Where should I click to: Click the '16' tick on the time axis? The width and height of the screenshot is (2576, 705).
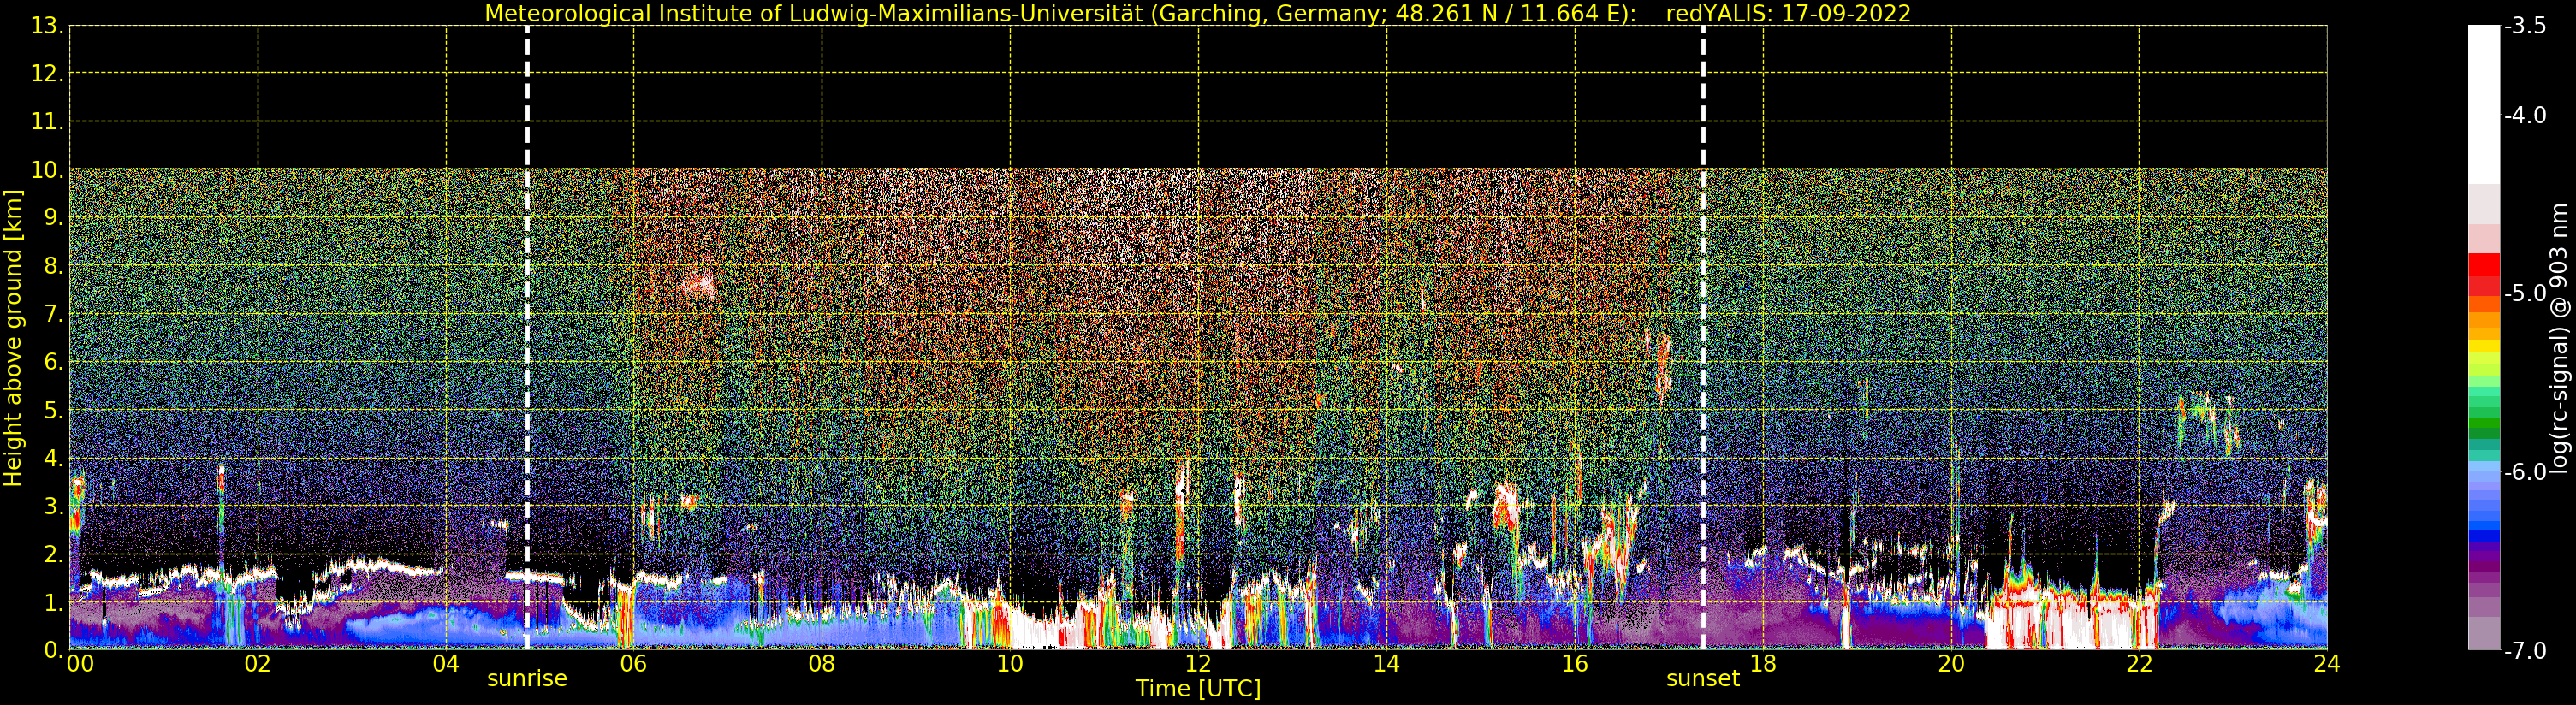pos(1575,664)
